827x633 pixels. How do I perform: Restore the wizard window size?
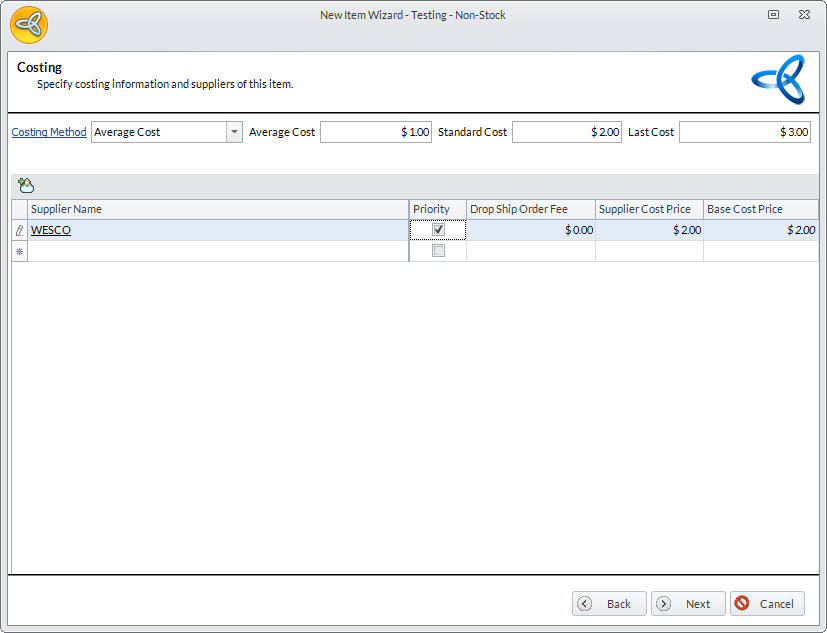[773, 15]
